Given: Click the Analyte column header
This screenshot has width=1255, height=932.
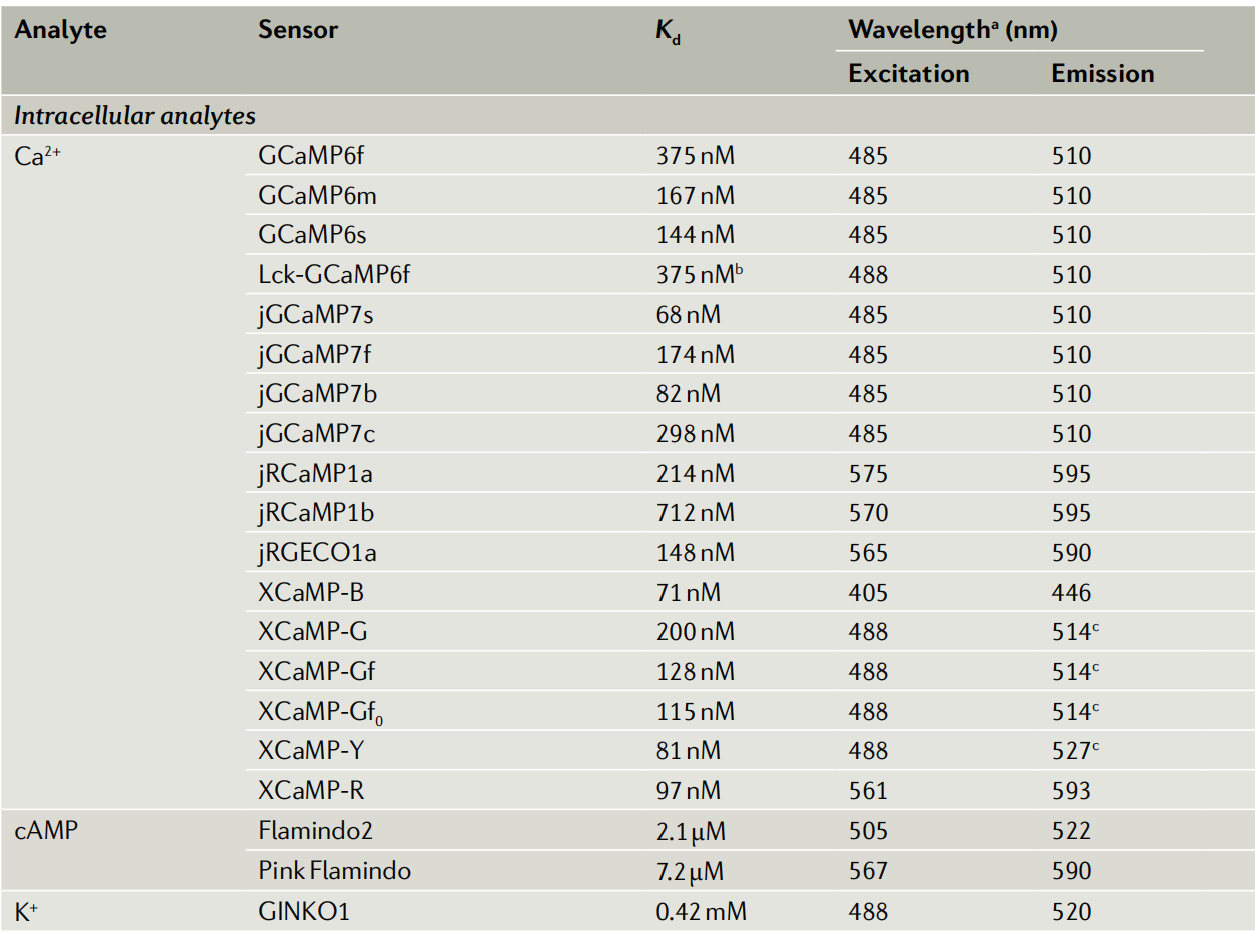Looking at the screenshot, I should click(61, 30).
